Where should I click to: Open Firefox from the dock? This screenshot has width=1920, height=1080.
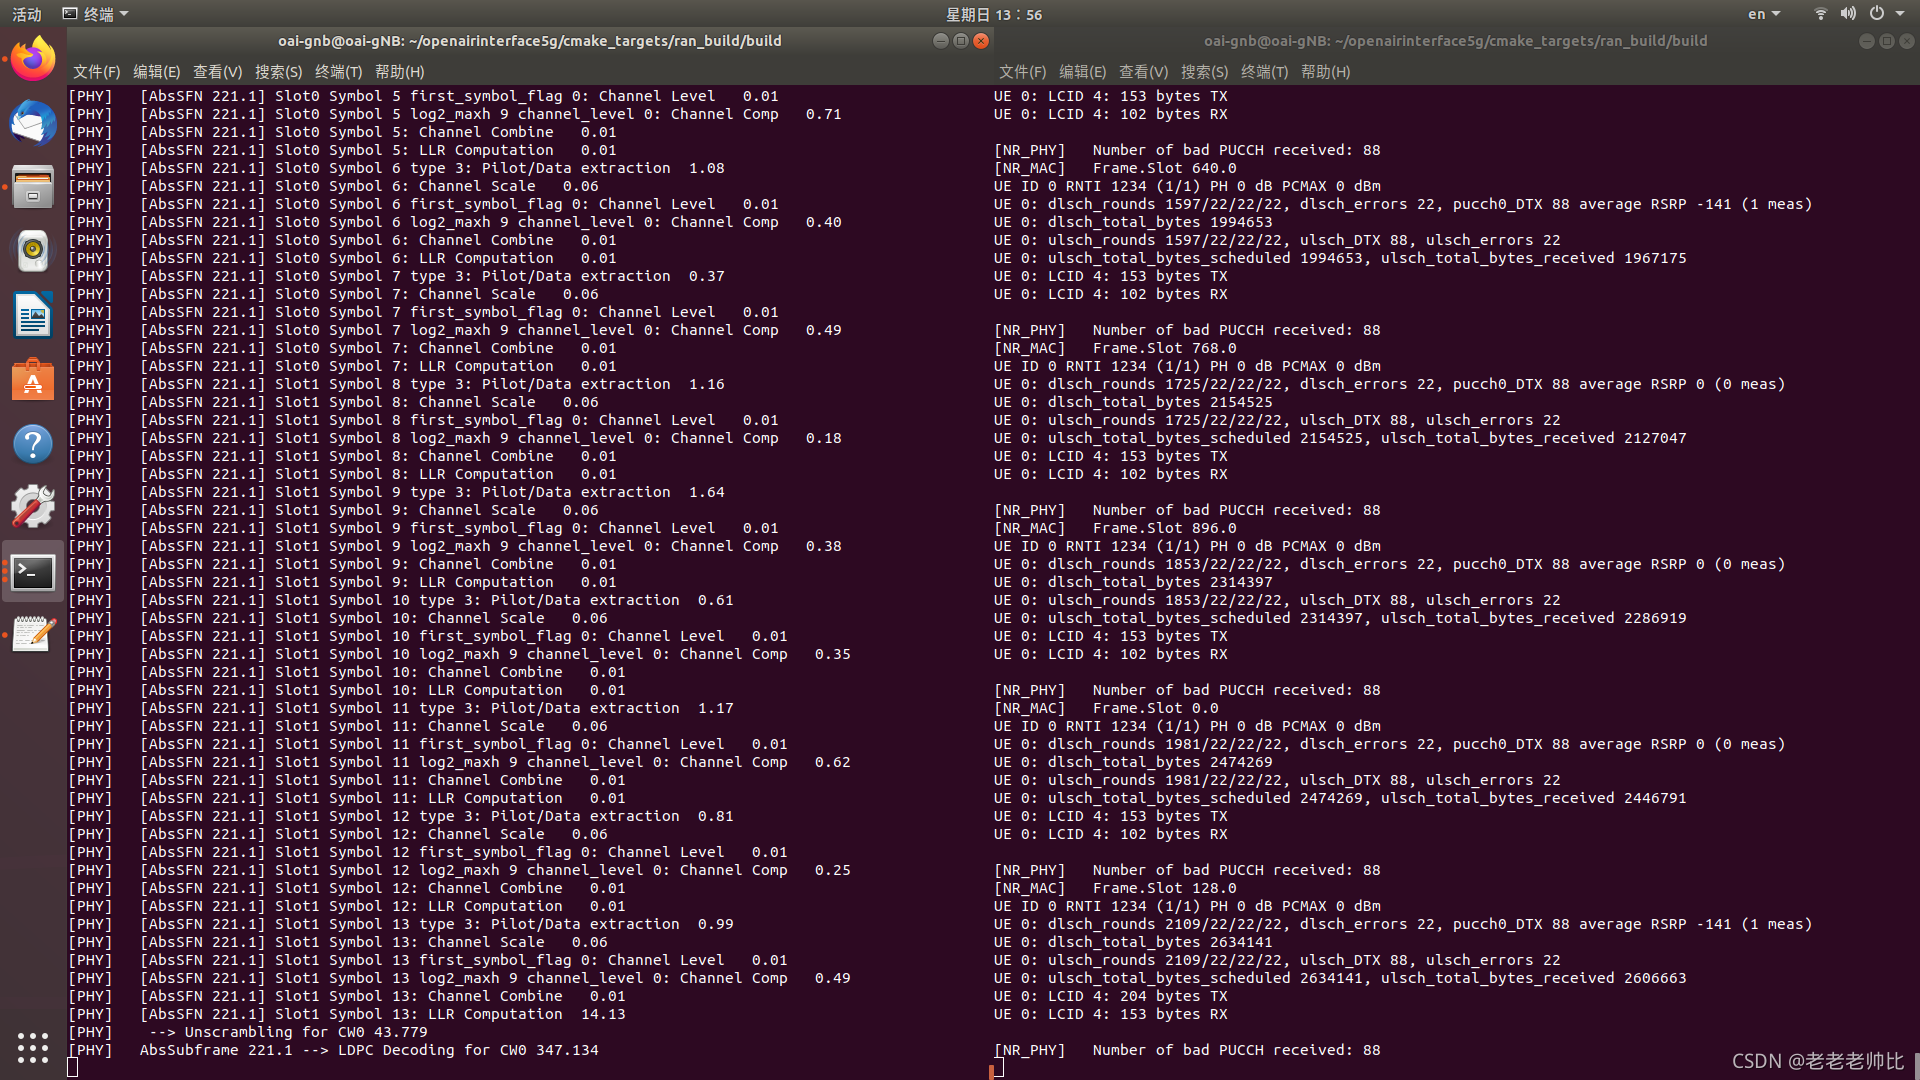pos(33,60)
